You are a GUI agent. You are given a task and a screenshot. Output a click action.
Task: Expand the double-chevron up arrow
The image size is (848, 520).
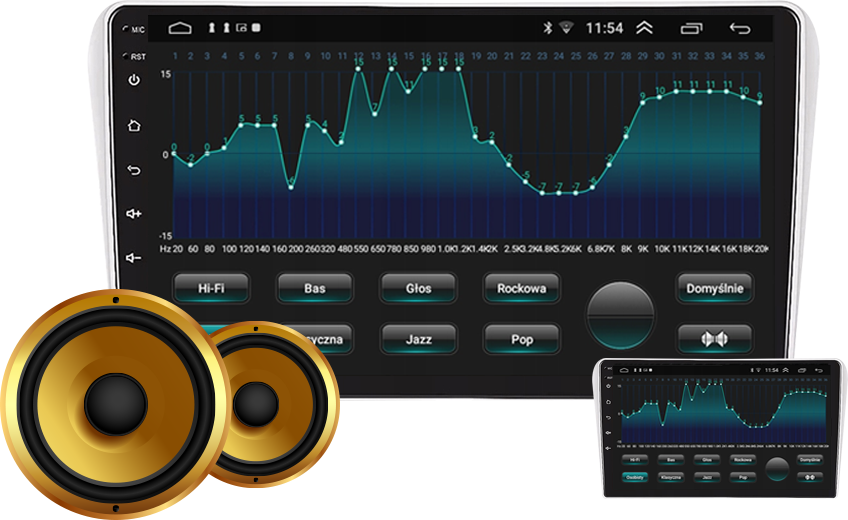644,28
